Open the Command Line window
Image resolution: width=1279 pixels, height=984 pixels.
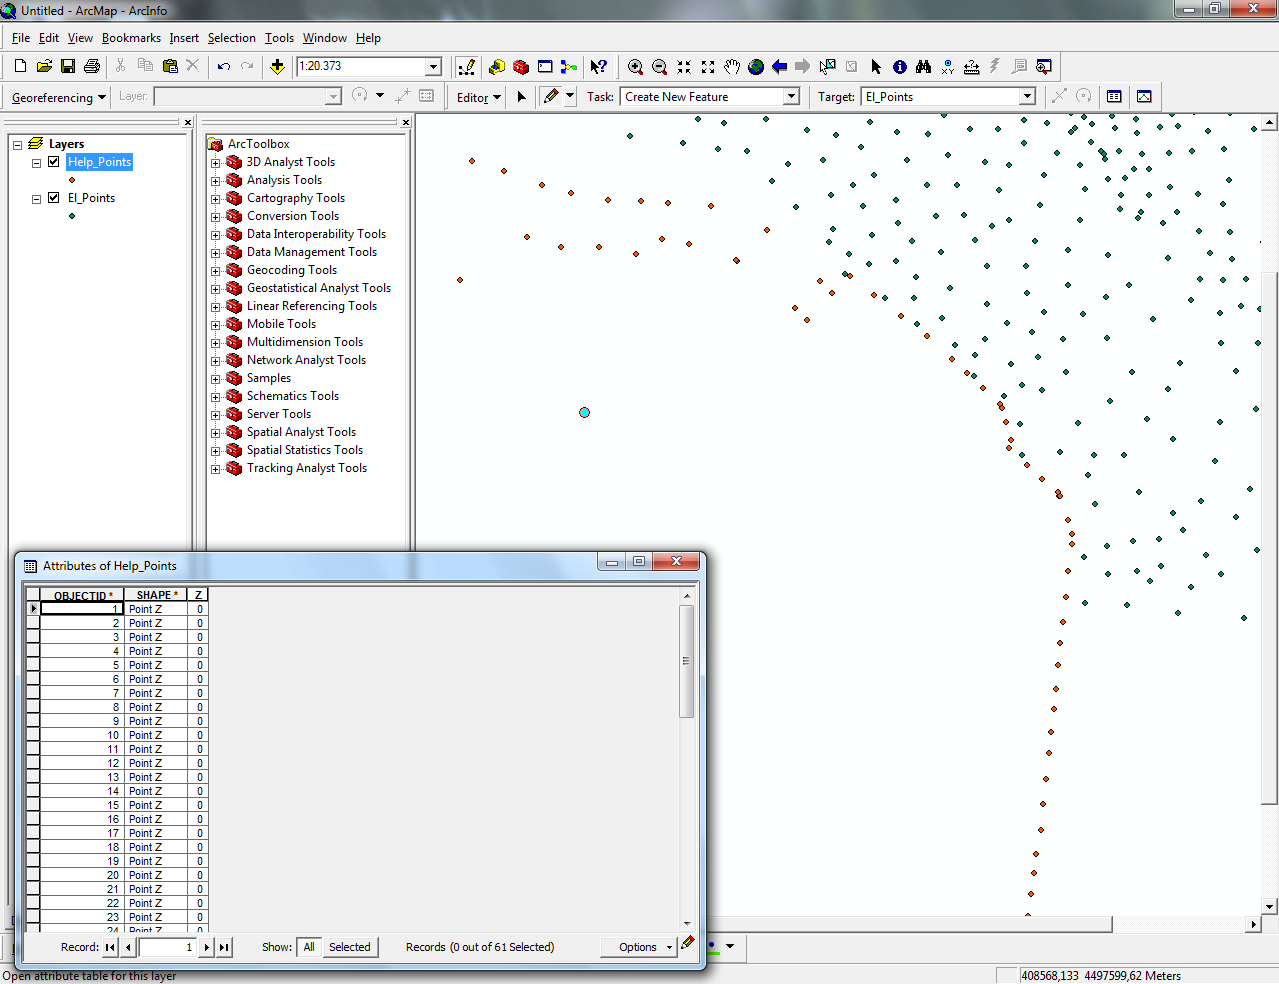(x=545, y=67)
